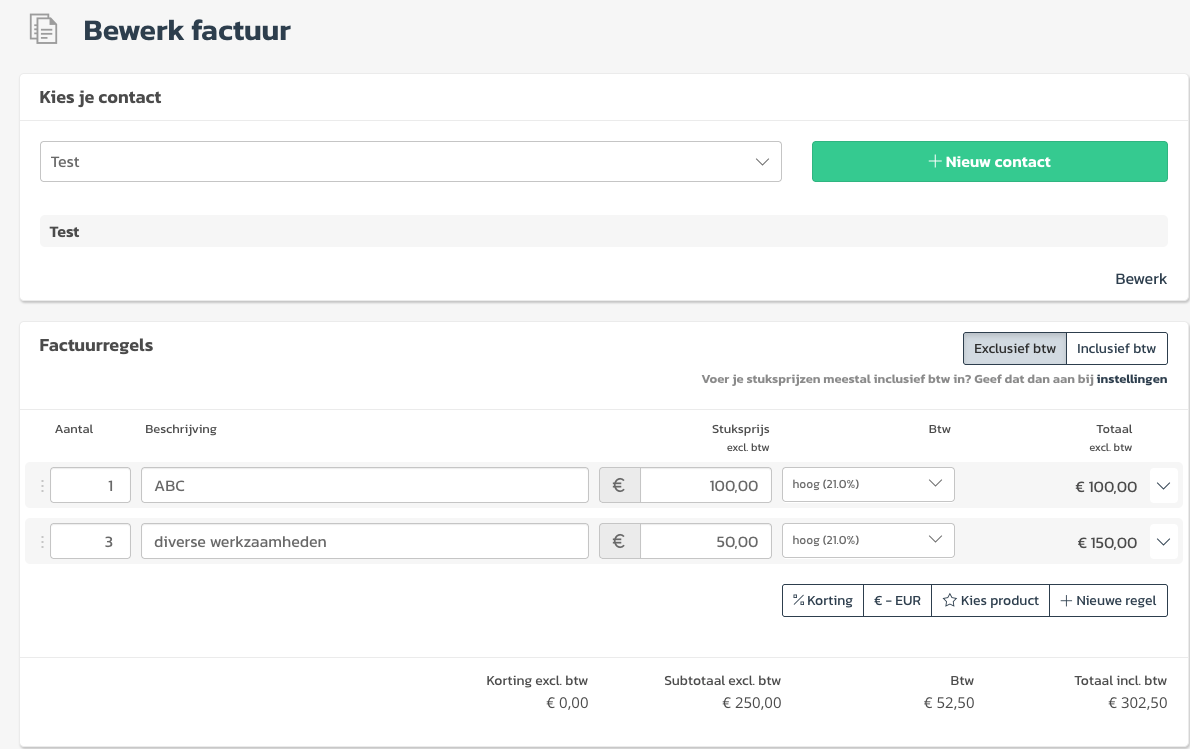Click the invoice document icon beside the title
Viewport: 1190px width, 749px height.
[43, 30]
